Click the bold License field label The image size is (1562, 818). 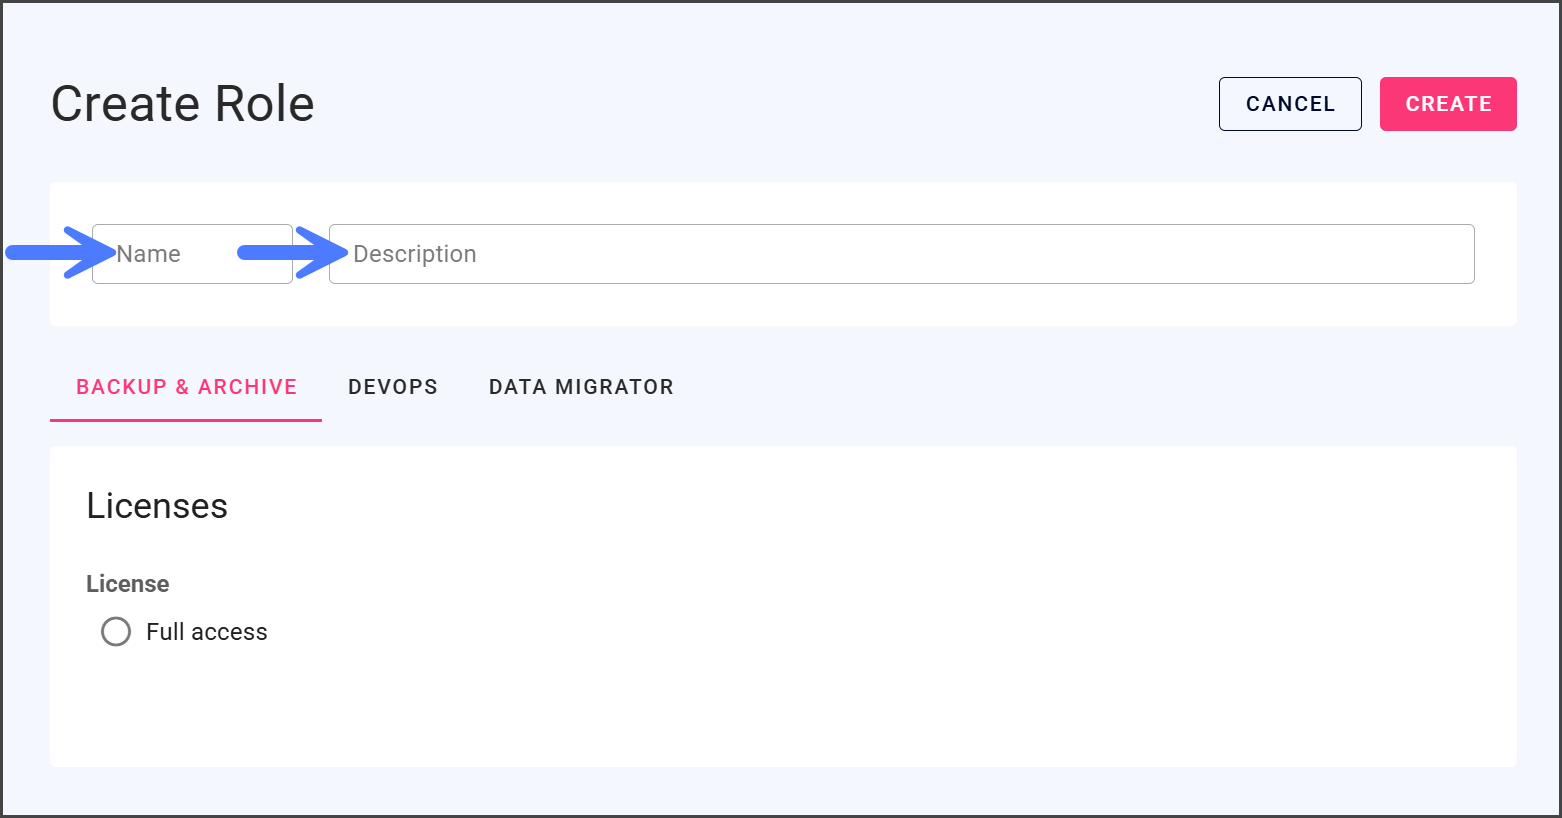[x=127, y=584]
